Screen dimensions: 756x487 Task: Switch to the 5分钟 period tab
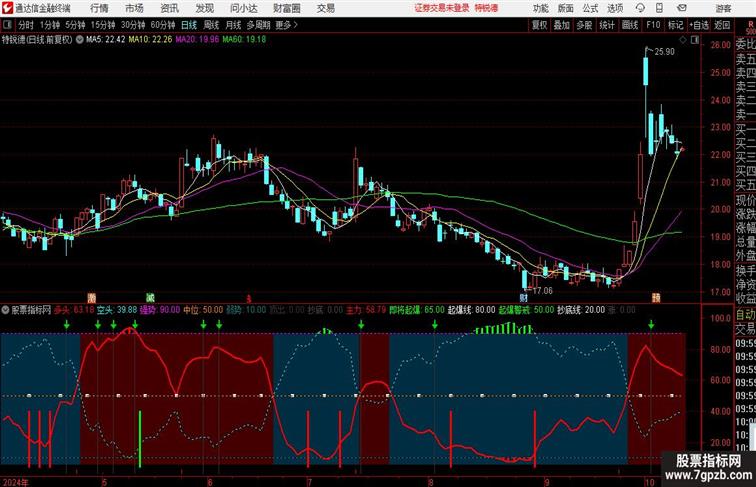pos(75,25)
